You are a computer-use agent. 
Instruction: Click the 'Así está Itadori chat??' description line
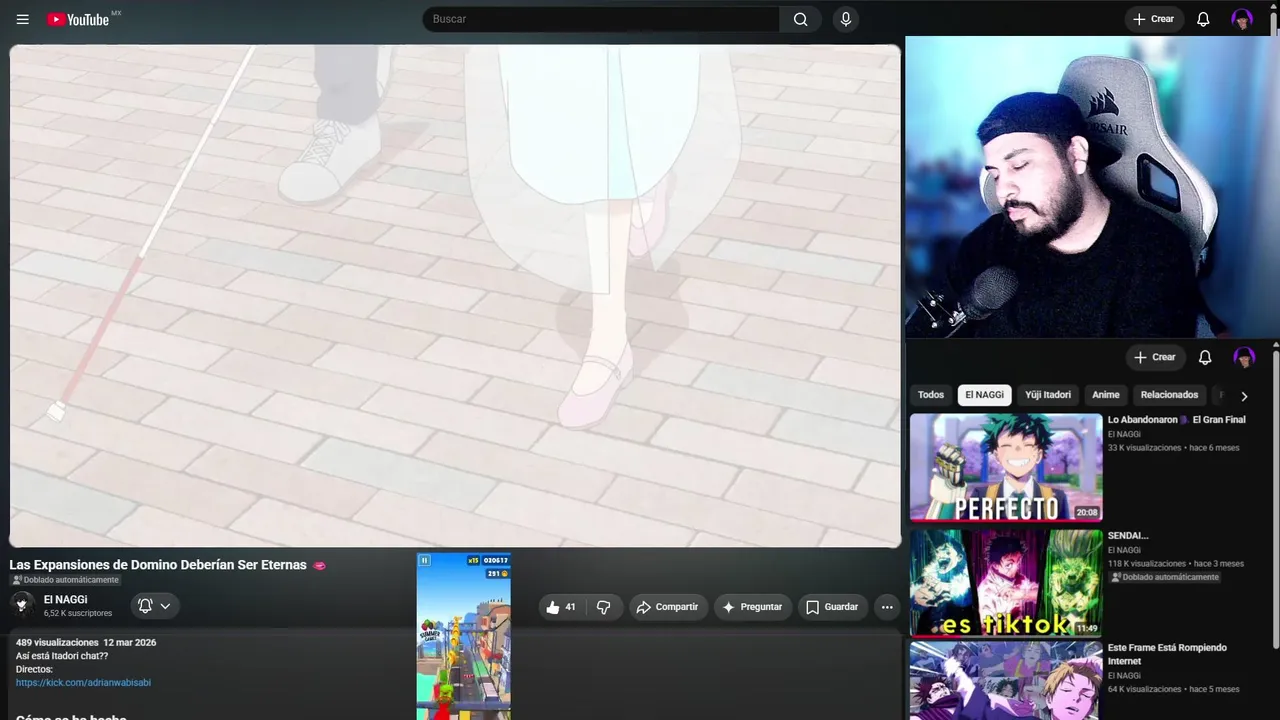coord(62,656)
